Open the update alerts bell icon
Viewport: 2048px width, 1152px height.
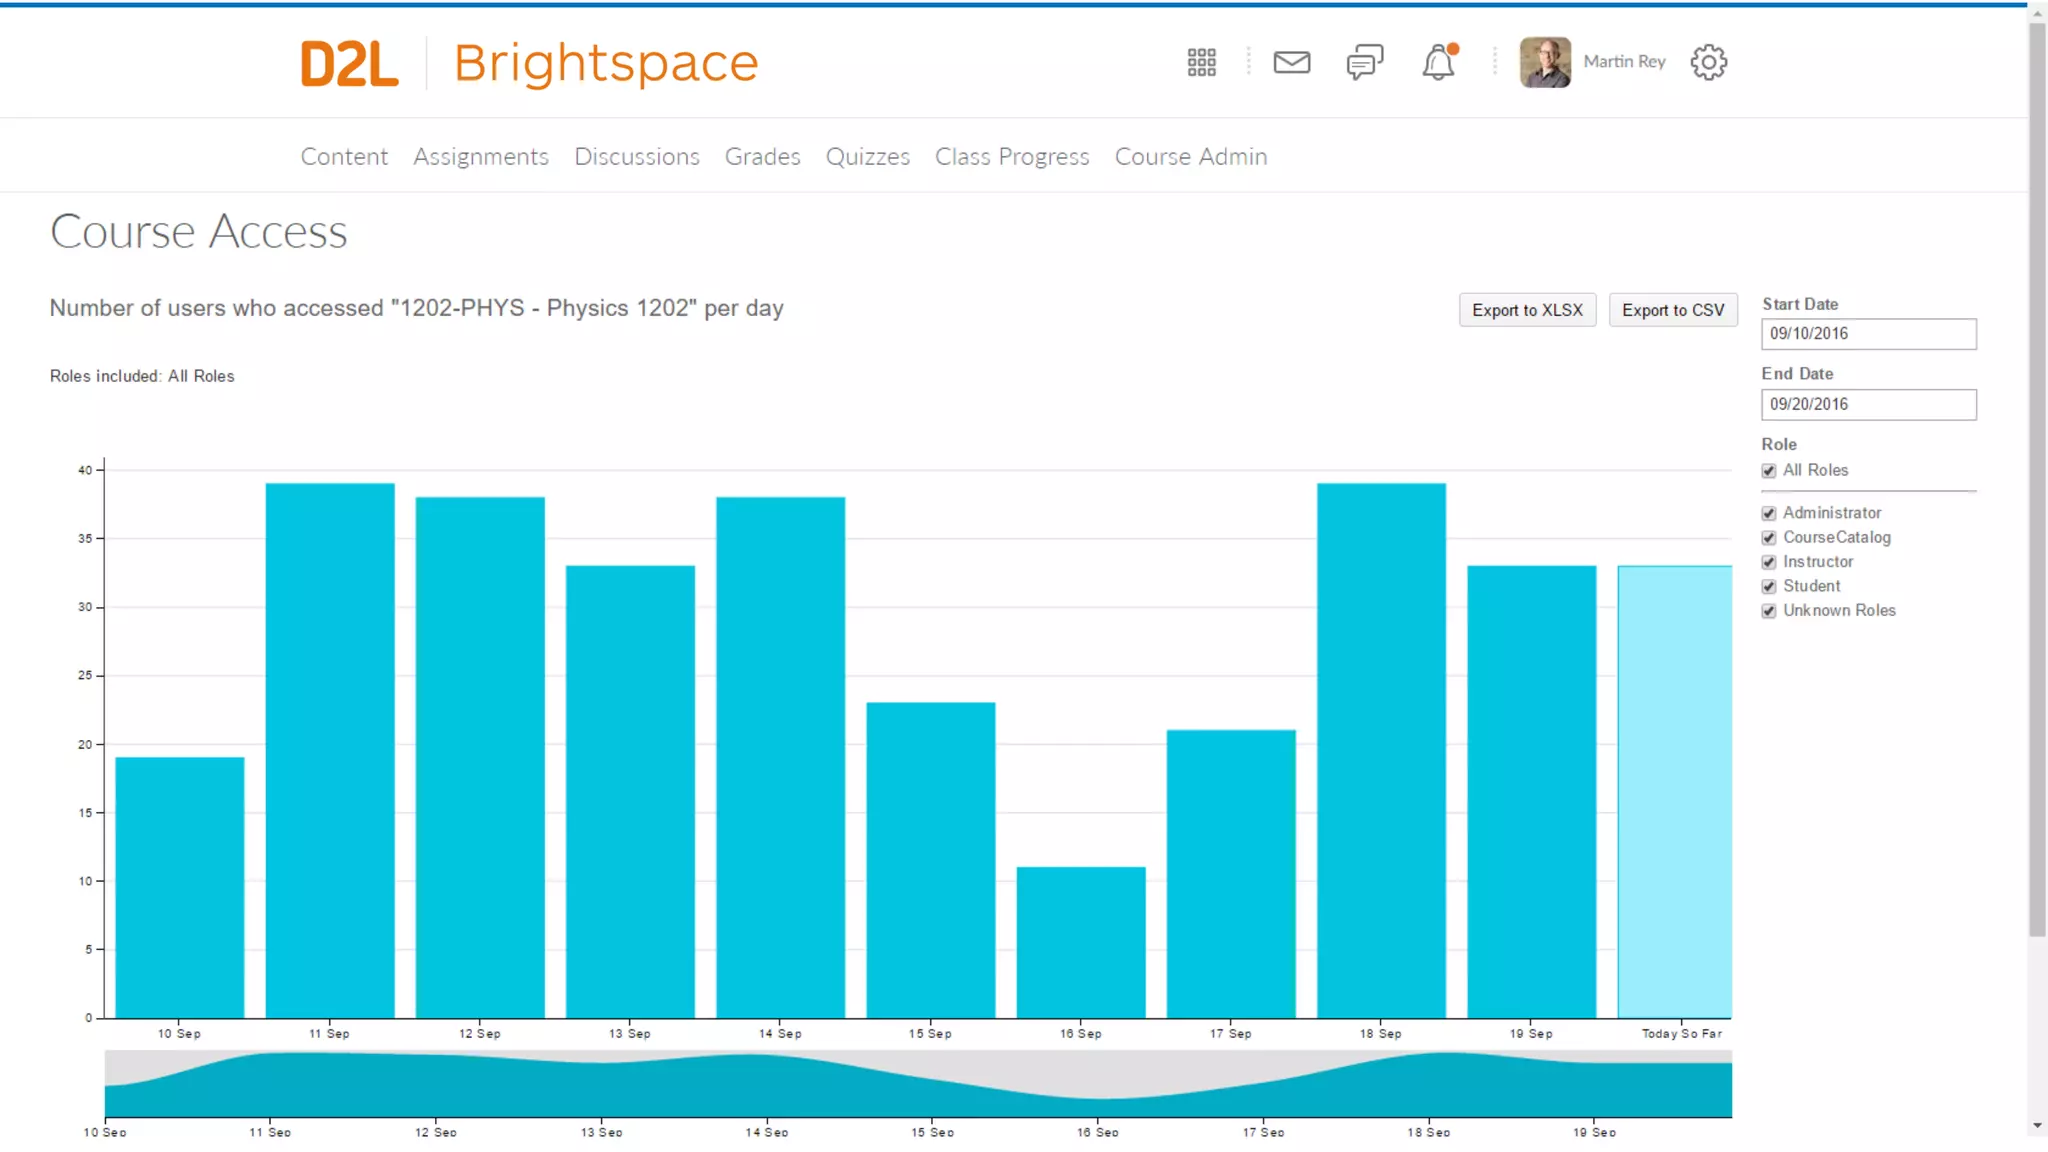(1438, 62)
